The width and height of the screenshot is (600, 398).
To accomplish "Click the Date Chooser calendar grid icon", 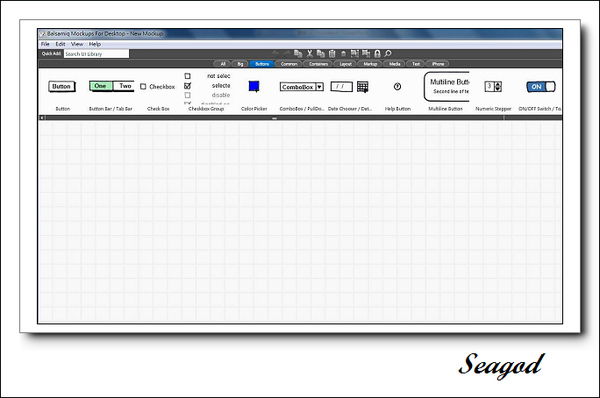I will [362, 87].
